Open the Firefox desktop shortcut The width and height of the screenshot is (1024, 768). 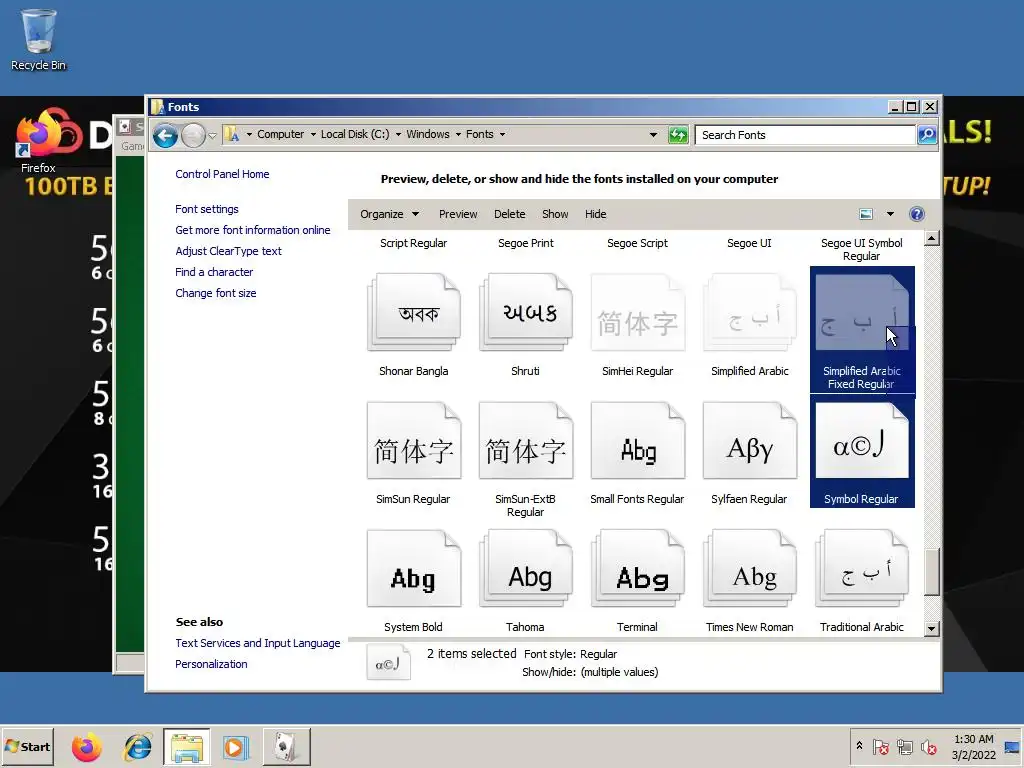click(38, 140)
